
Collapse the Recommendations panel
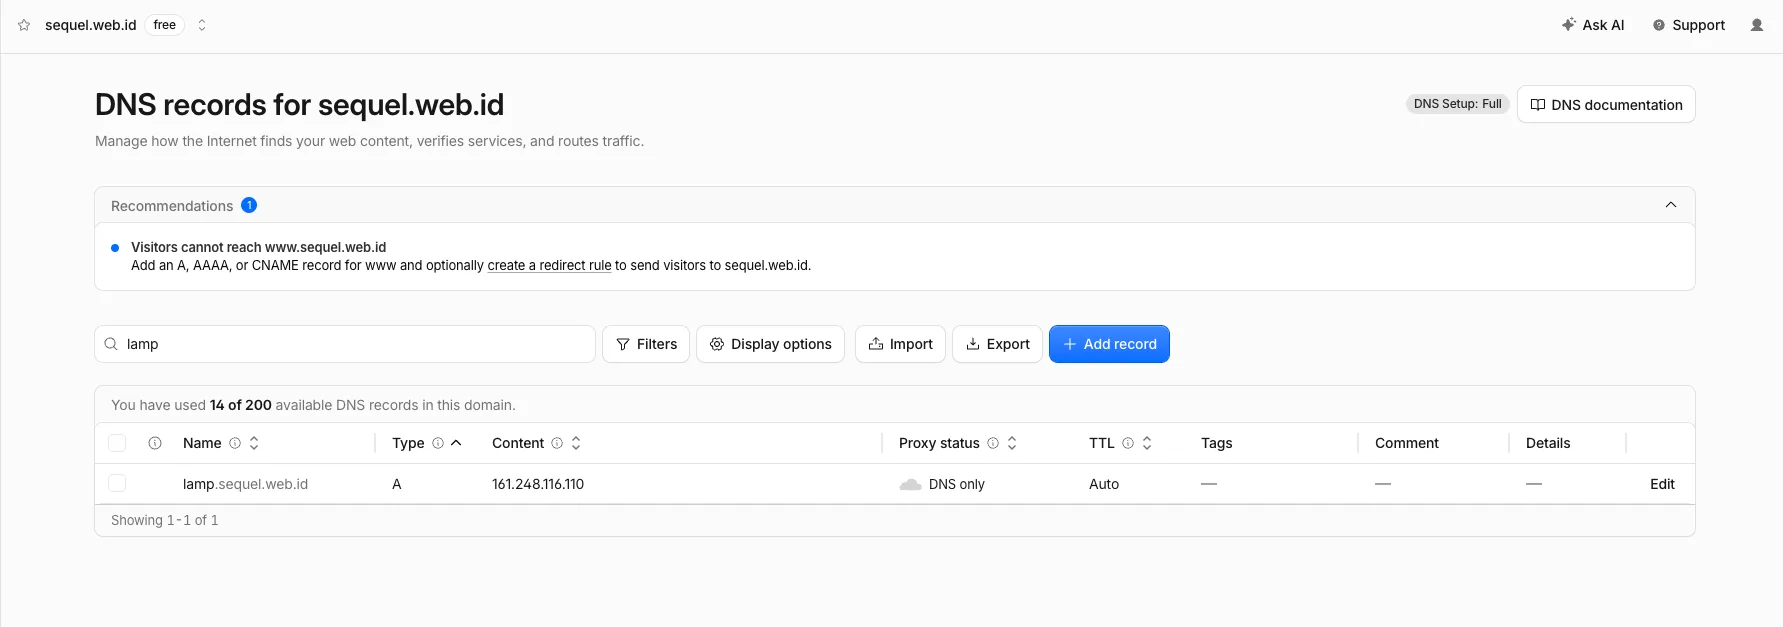pos(1671,205)
